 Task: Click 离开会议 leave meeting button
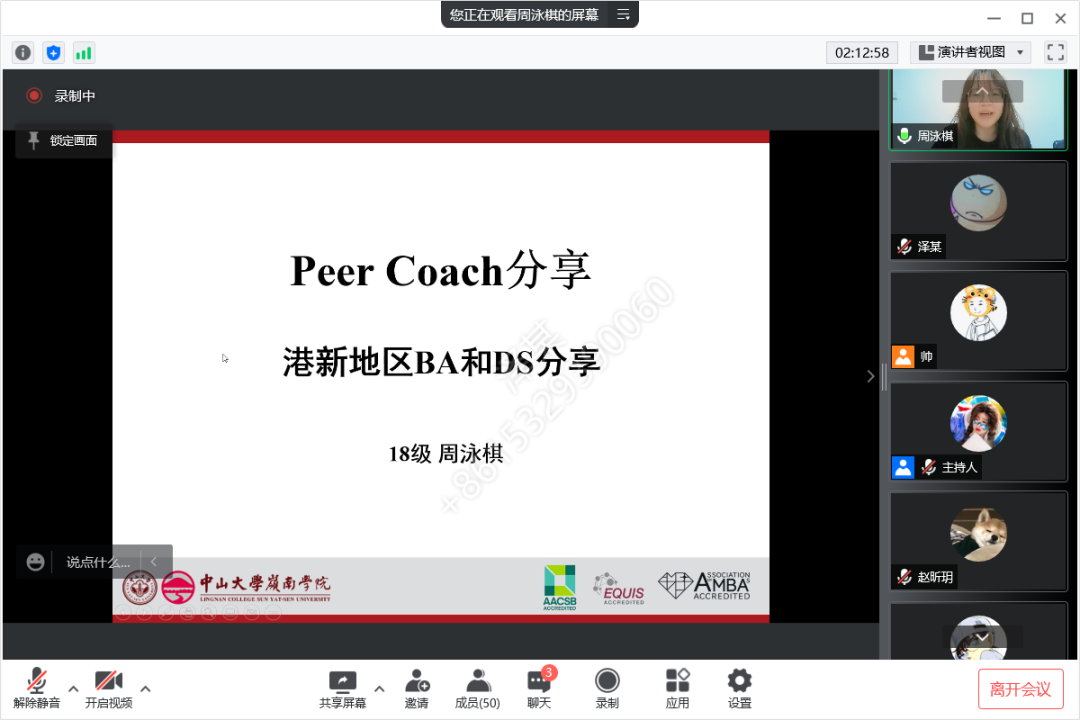point(1020,689)
